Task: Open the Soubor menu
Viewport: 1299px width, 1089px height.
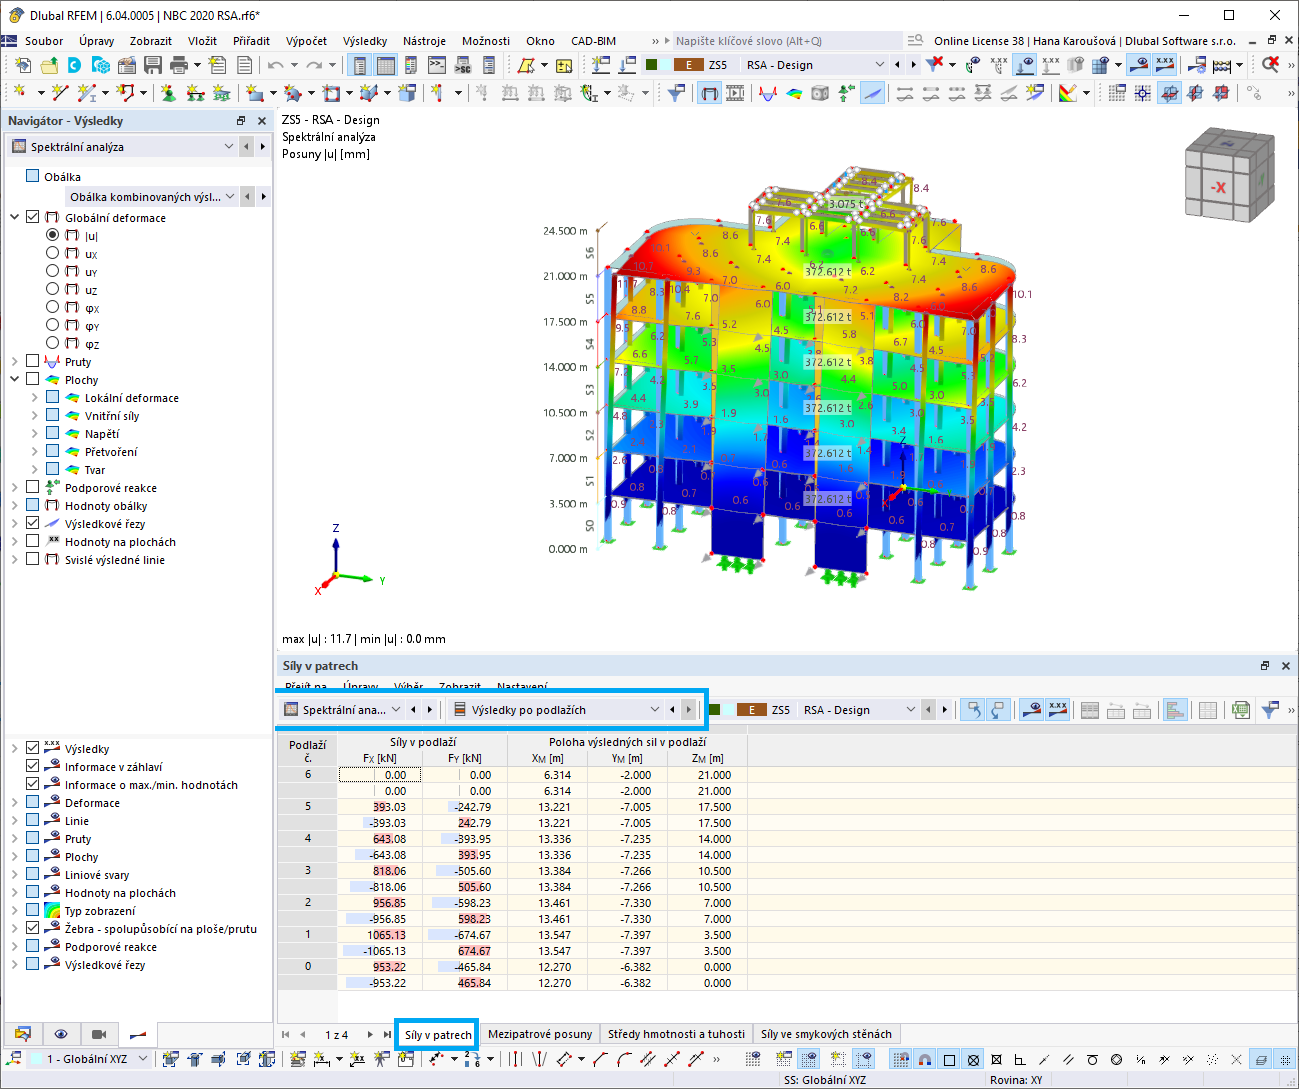Action: coord(44,41)
